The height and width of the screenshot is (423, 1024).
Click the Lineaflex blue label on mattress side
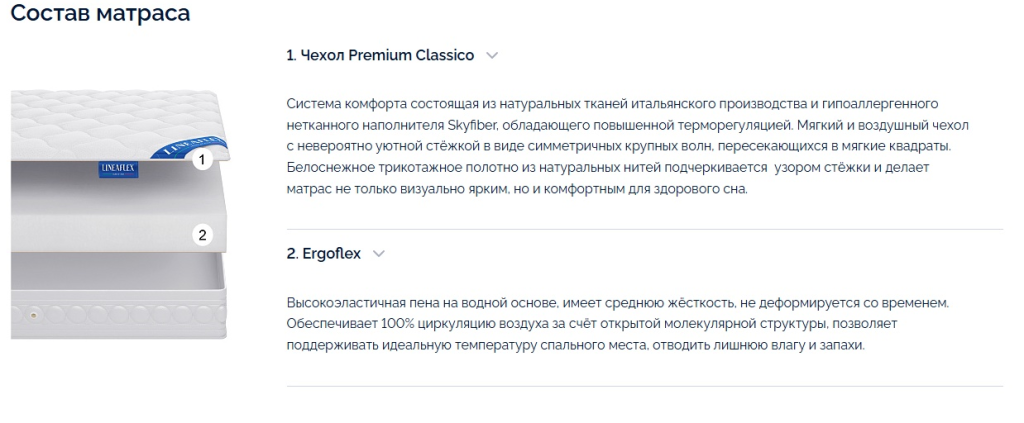[118, 169]
